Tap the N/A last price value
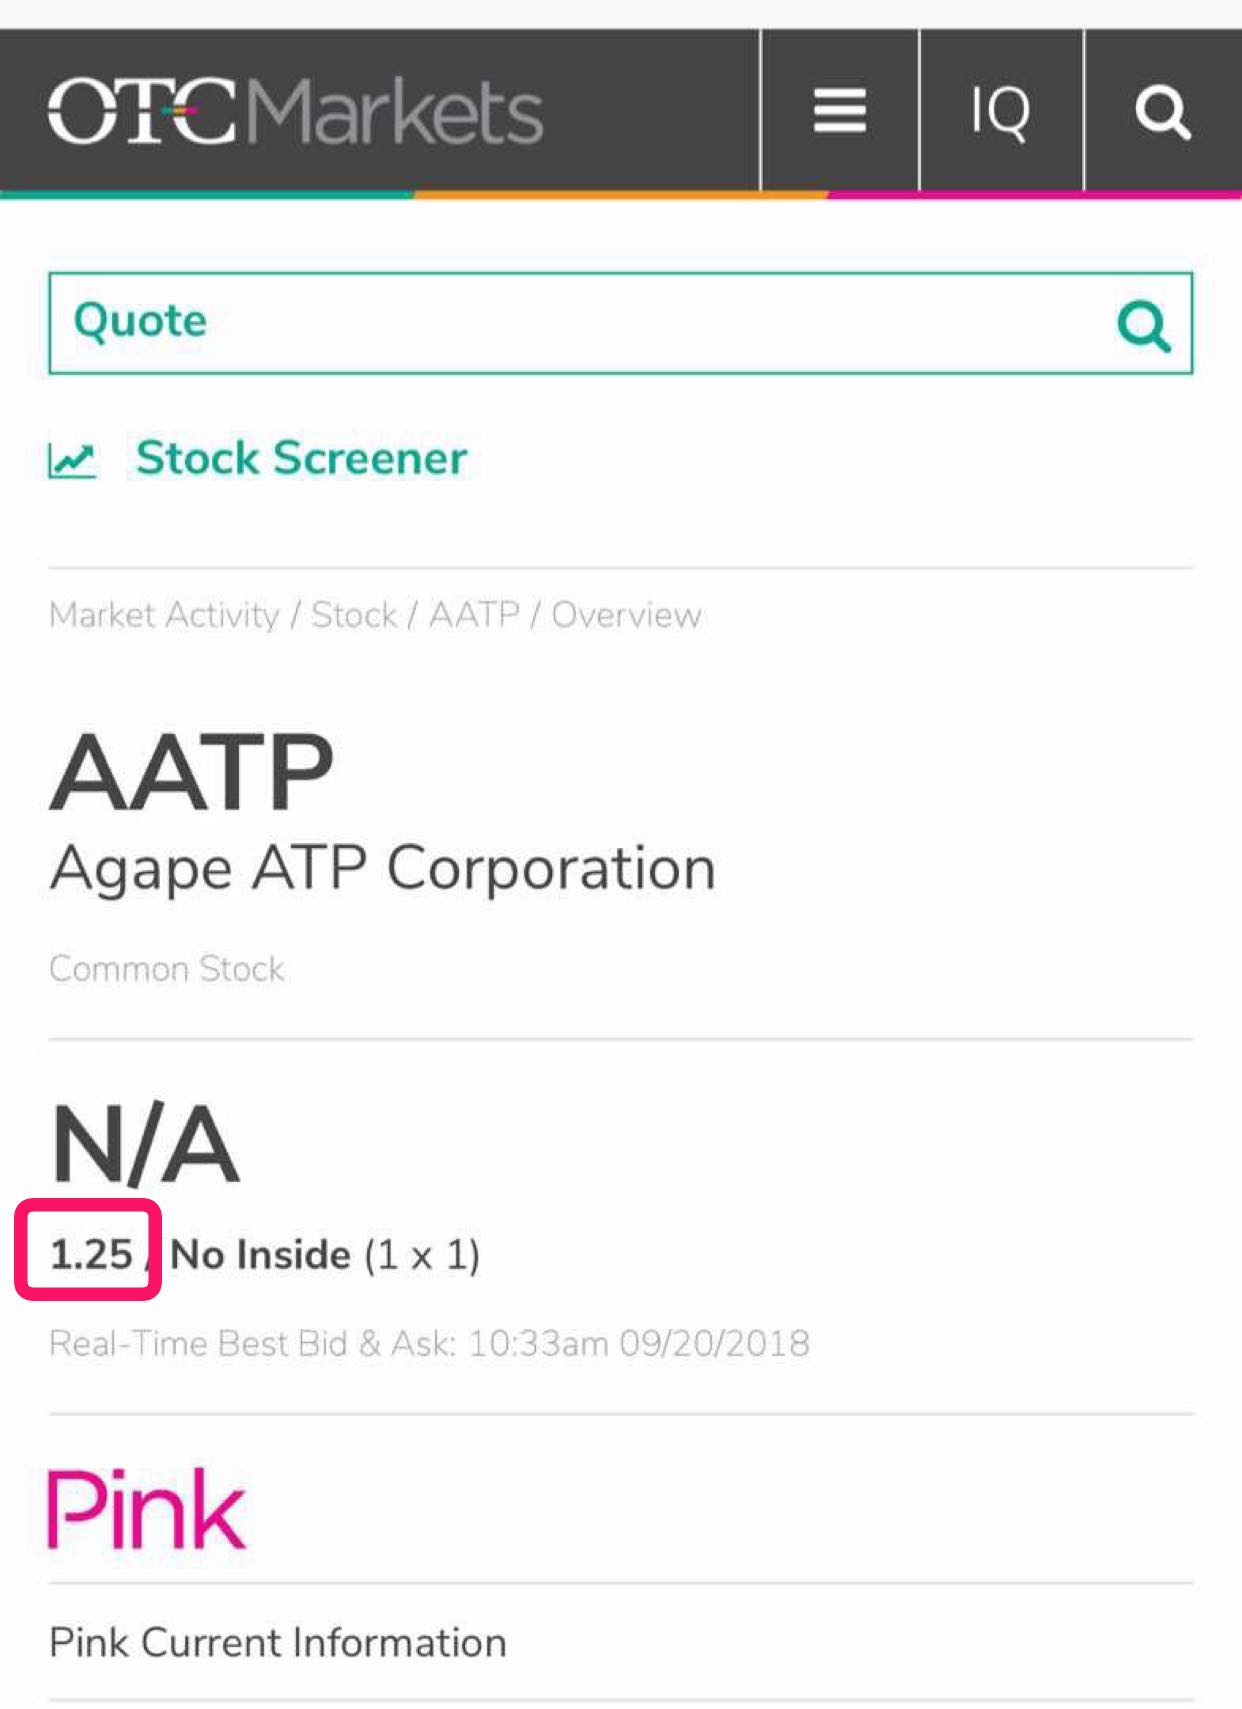 (145, 1143)
